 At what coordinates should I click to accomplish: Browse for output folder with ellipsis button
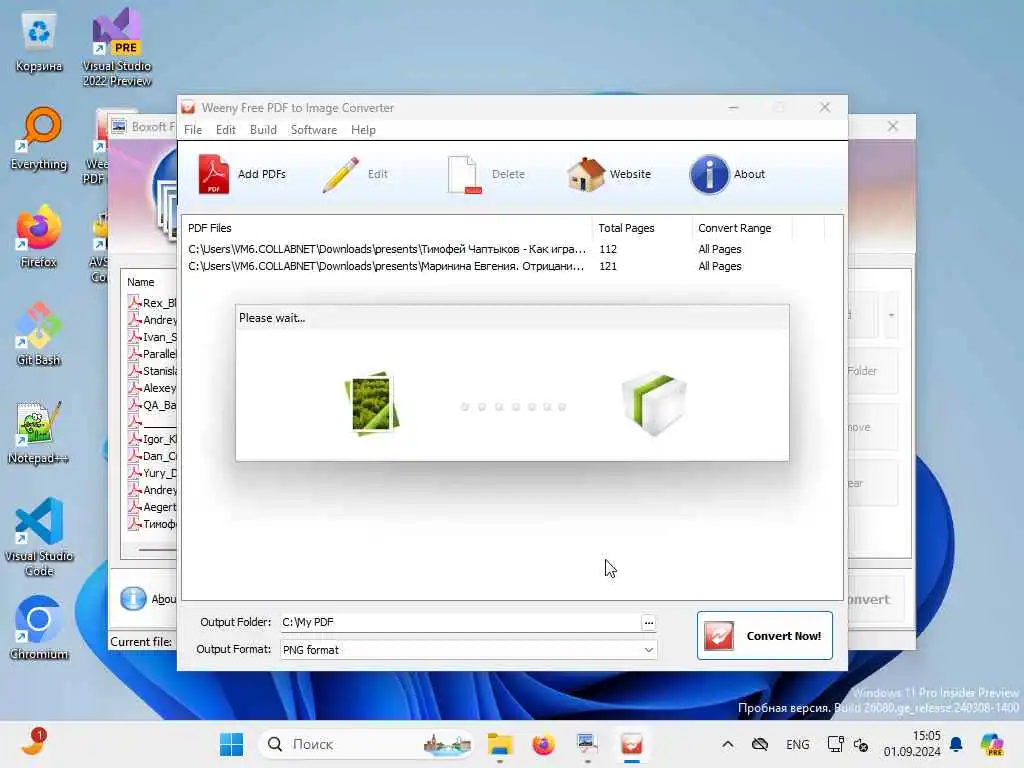coord(648,622)
